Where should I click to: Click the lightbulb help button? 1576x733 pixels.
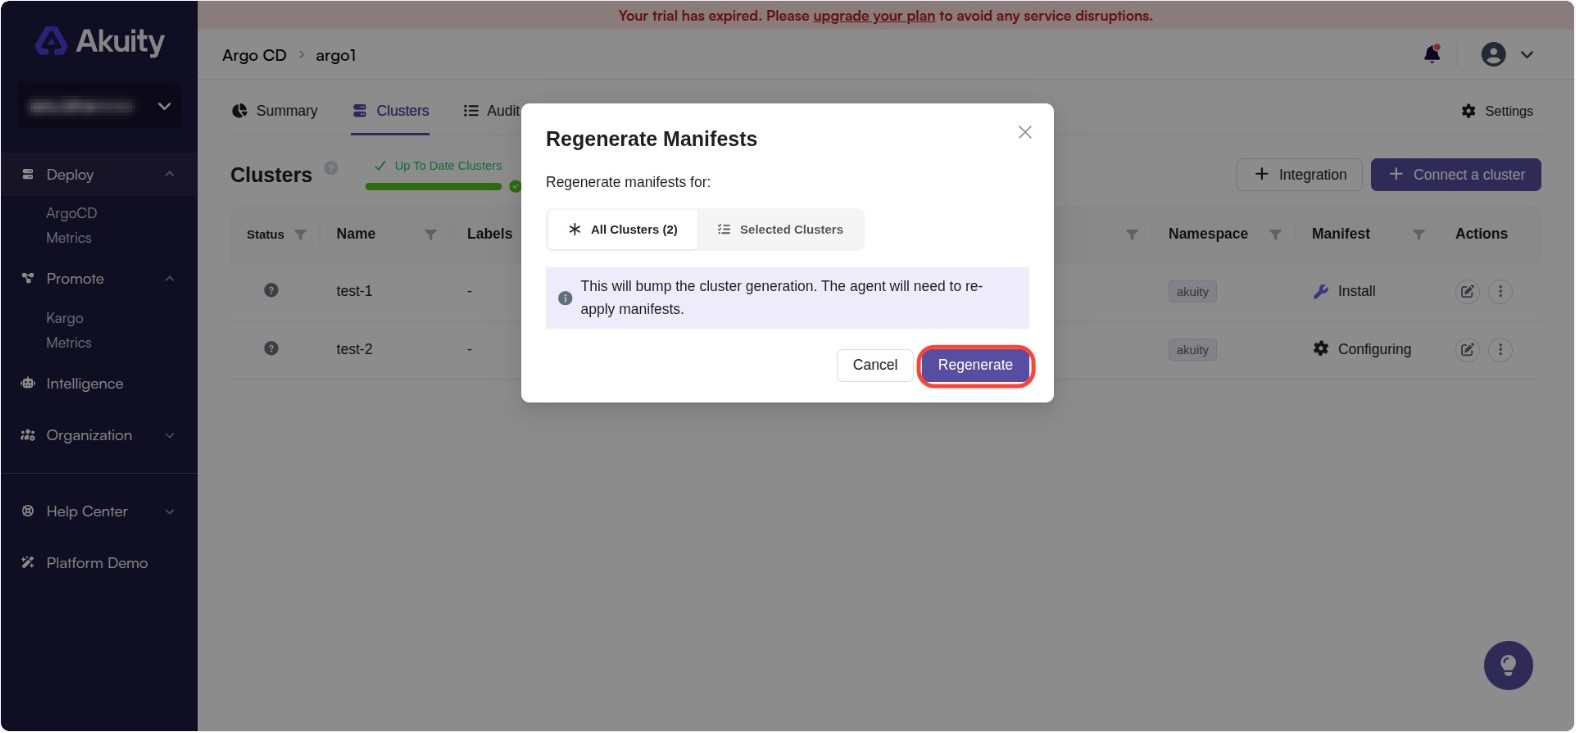(1508, 666)
